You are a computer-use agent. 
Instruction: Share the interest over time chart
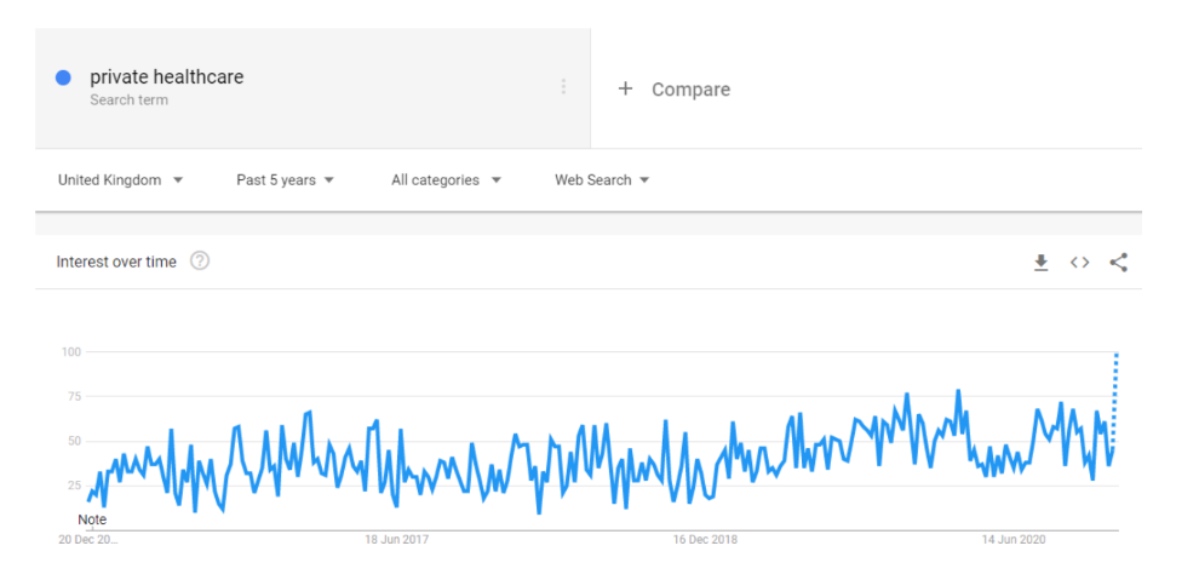[x=1119, y=262]
